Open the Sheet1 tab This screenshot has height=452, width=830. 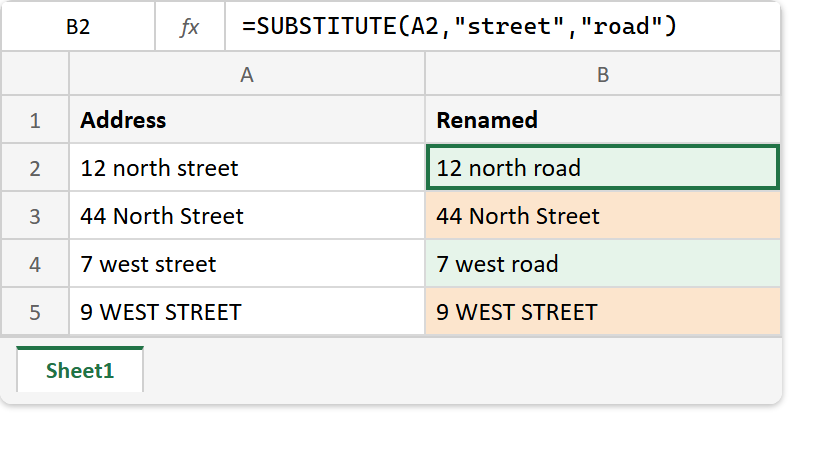pyautogui.click(x=80, y=370)
